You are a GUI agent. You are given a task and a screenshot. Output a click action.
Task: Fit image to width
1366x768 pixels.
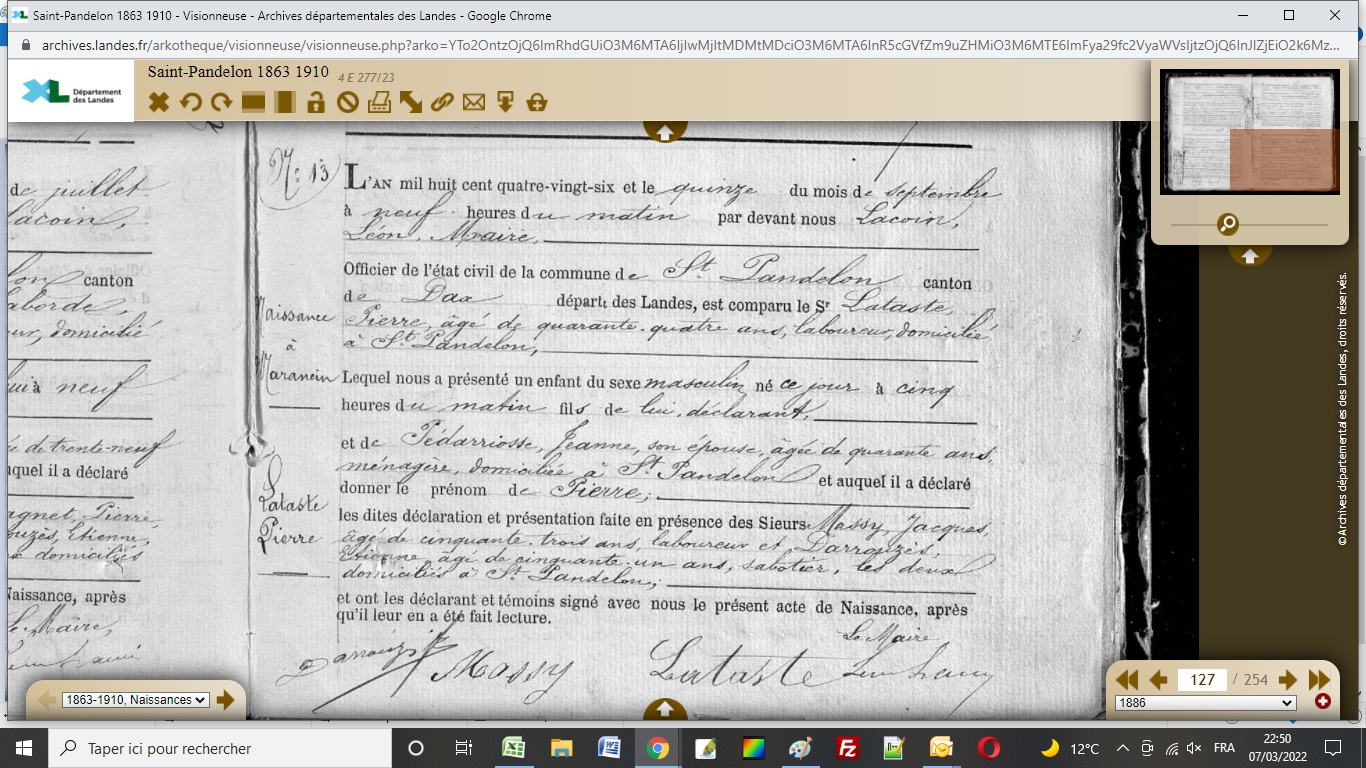point(253,102)
